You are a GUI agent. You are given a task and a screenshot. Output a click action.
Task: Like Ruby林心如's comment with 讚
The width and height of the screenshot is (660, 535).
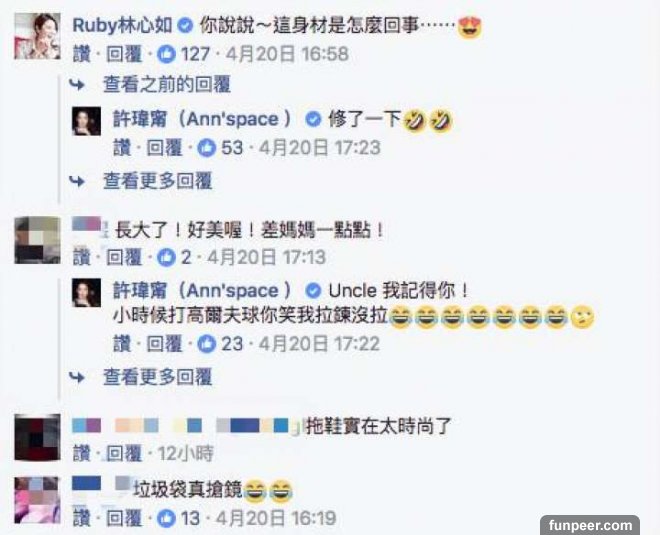point(81,54)
